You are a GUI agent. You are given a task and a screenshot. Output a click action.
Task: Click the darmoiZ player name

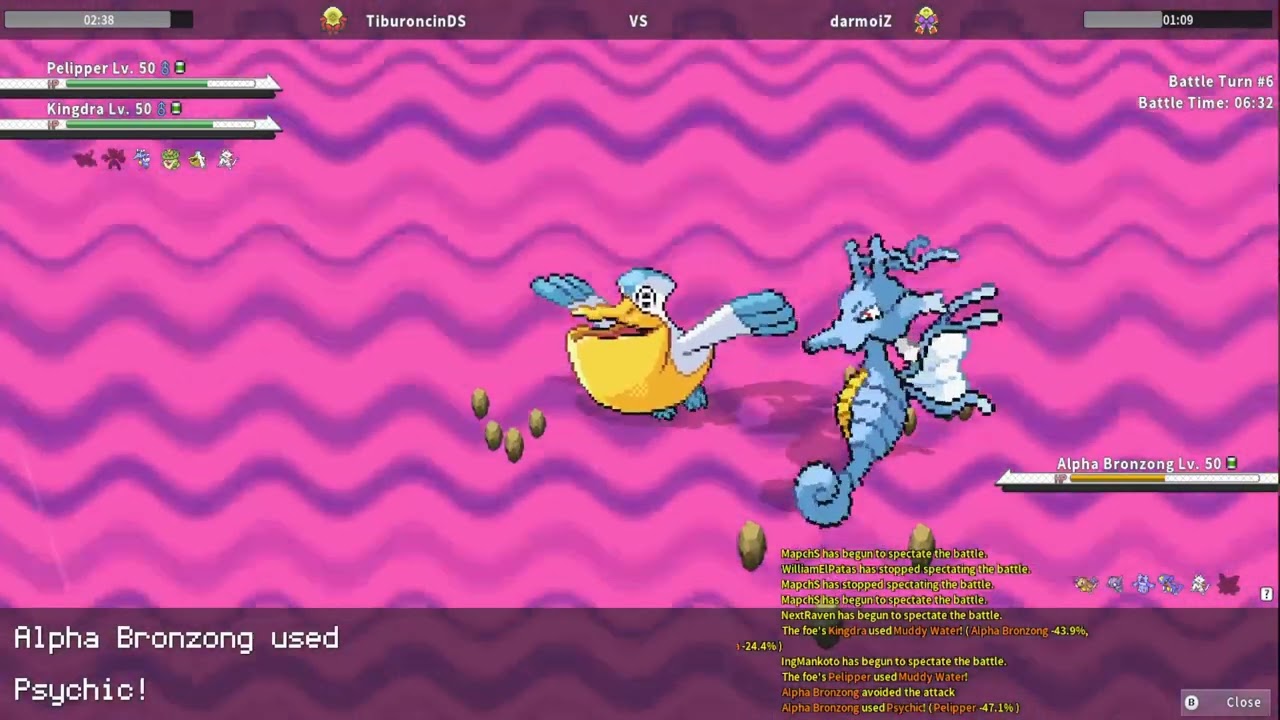861,20
